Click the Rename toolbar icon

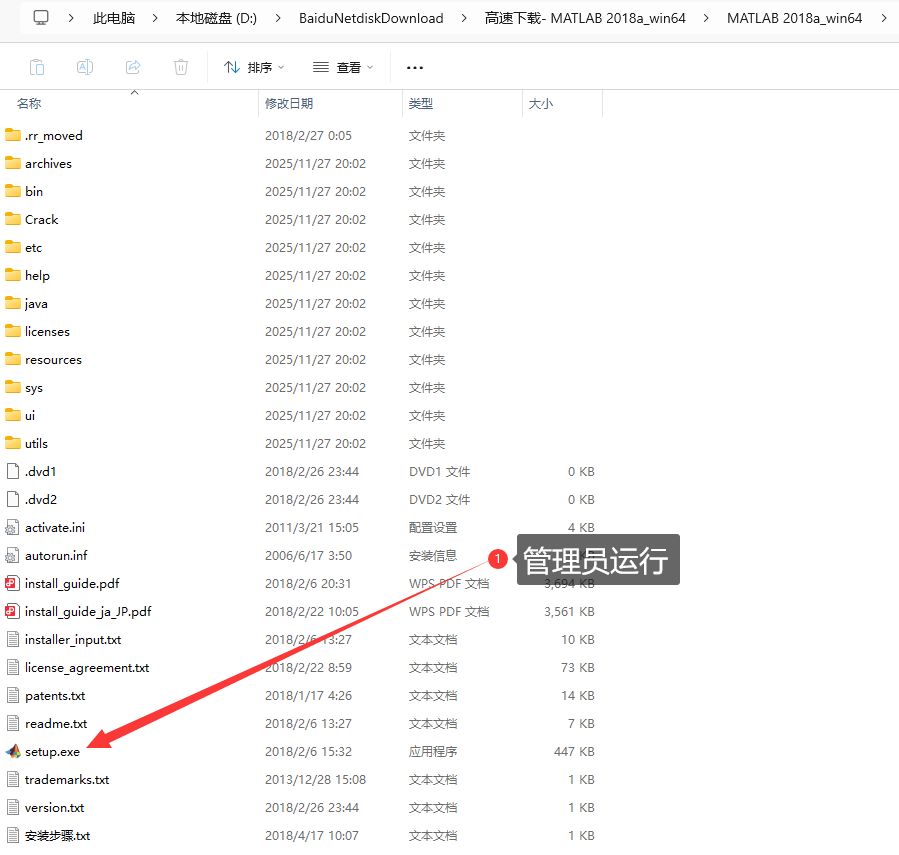(85, 67)
